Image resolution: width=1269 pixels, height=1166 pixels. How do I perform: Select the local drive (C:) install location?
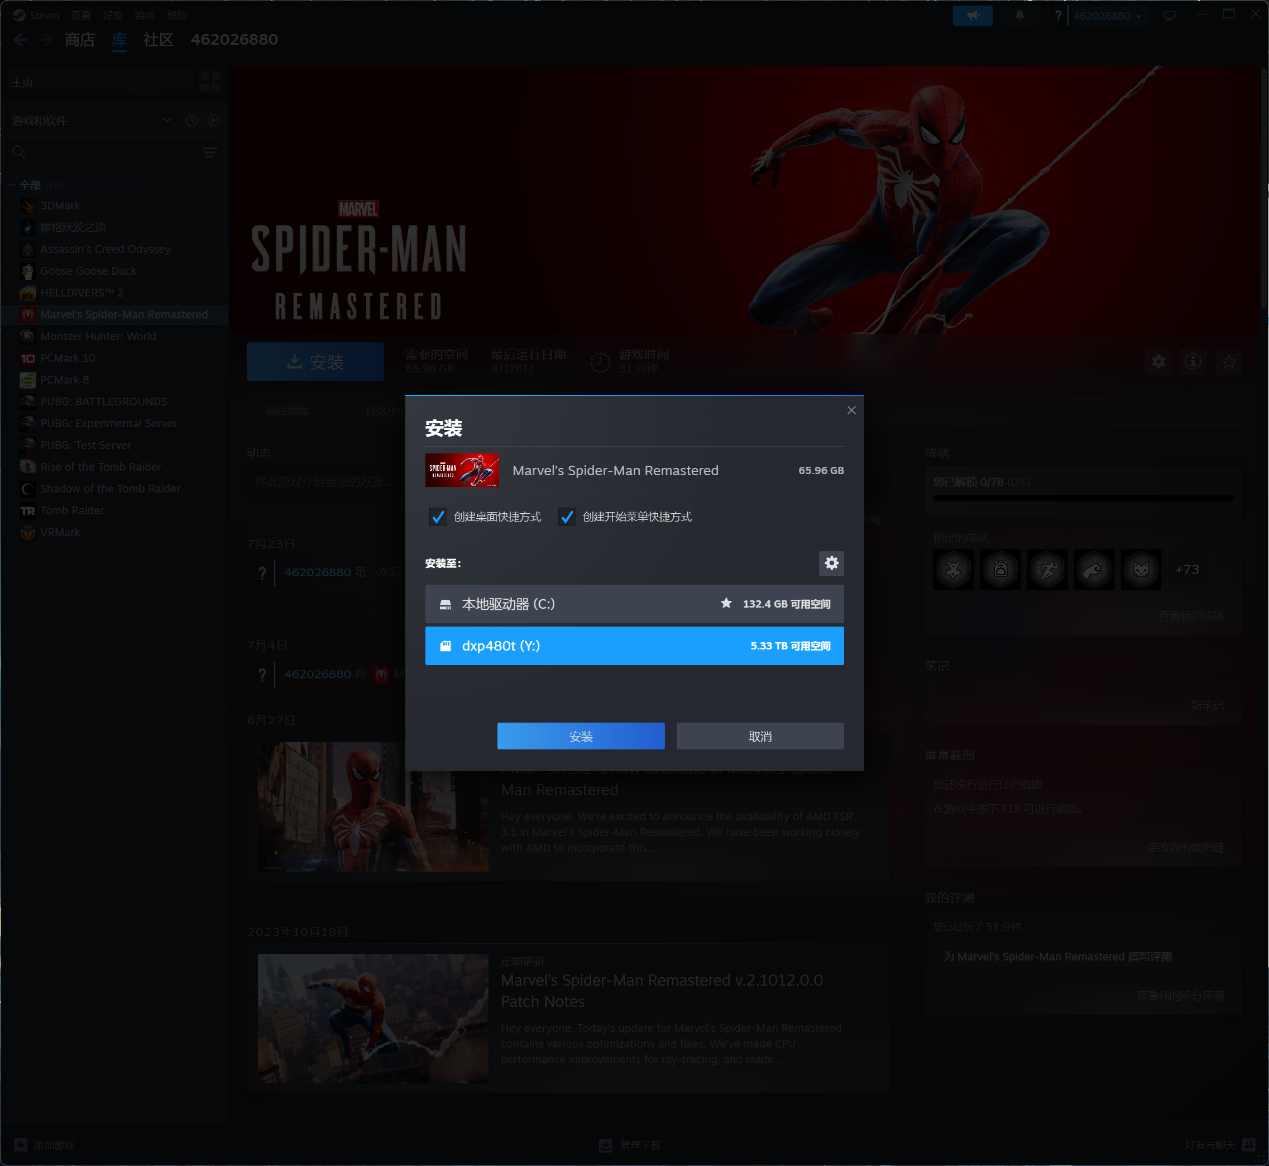pos(634,604)
